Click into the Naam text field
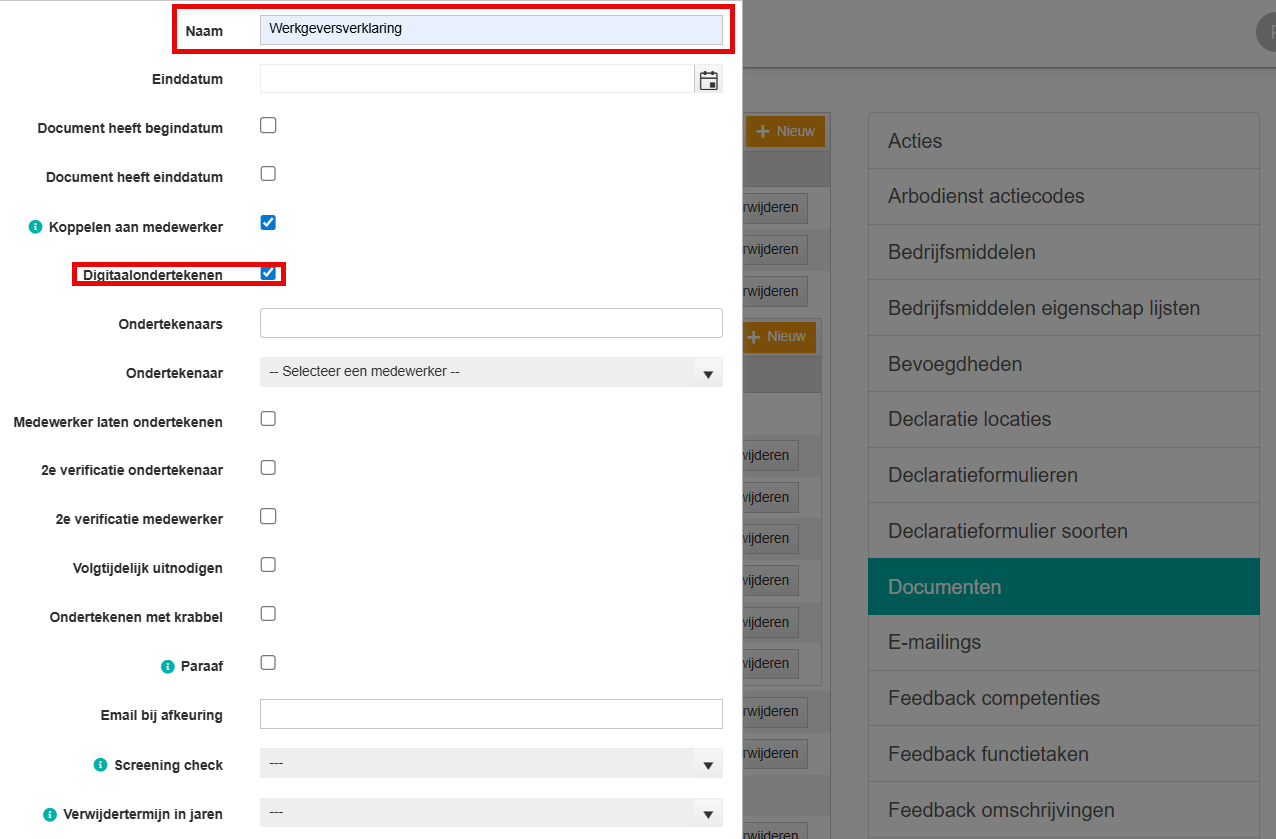The height and width of the screenshot is (839, 1276). coord(490,29)
